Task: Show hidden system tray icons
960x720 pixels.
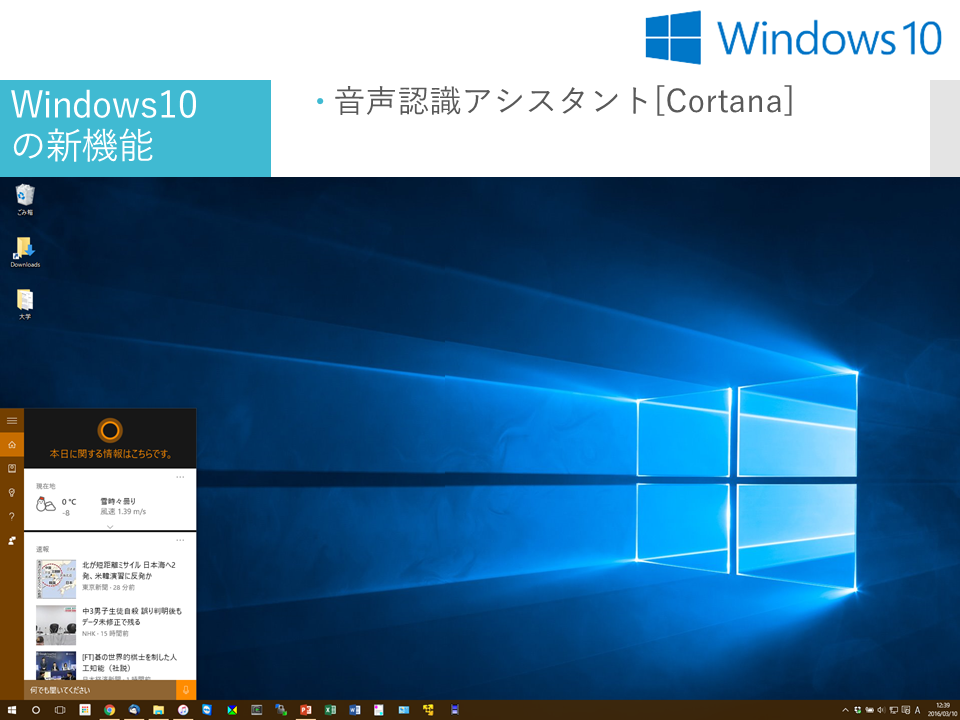Action: coord(846,710)
